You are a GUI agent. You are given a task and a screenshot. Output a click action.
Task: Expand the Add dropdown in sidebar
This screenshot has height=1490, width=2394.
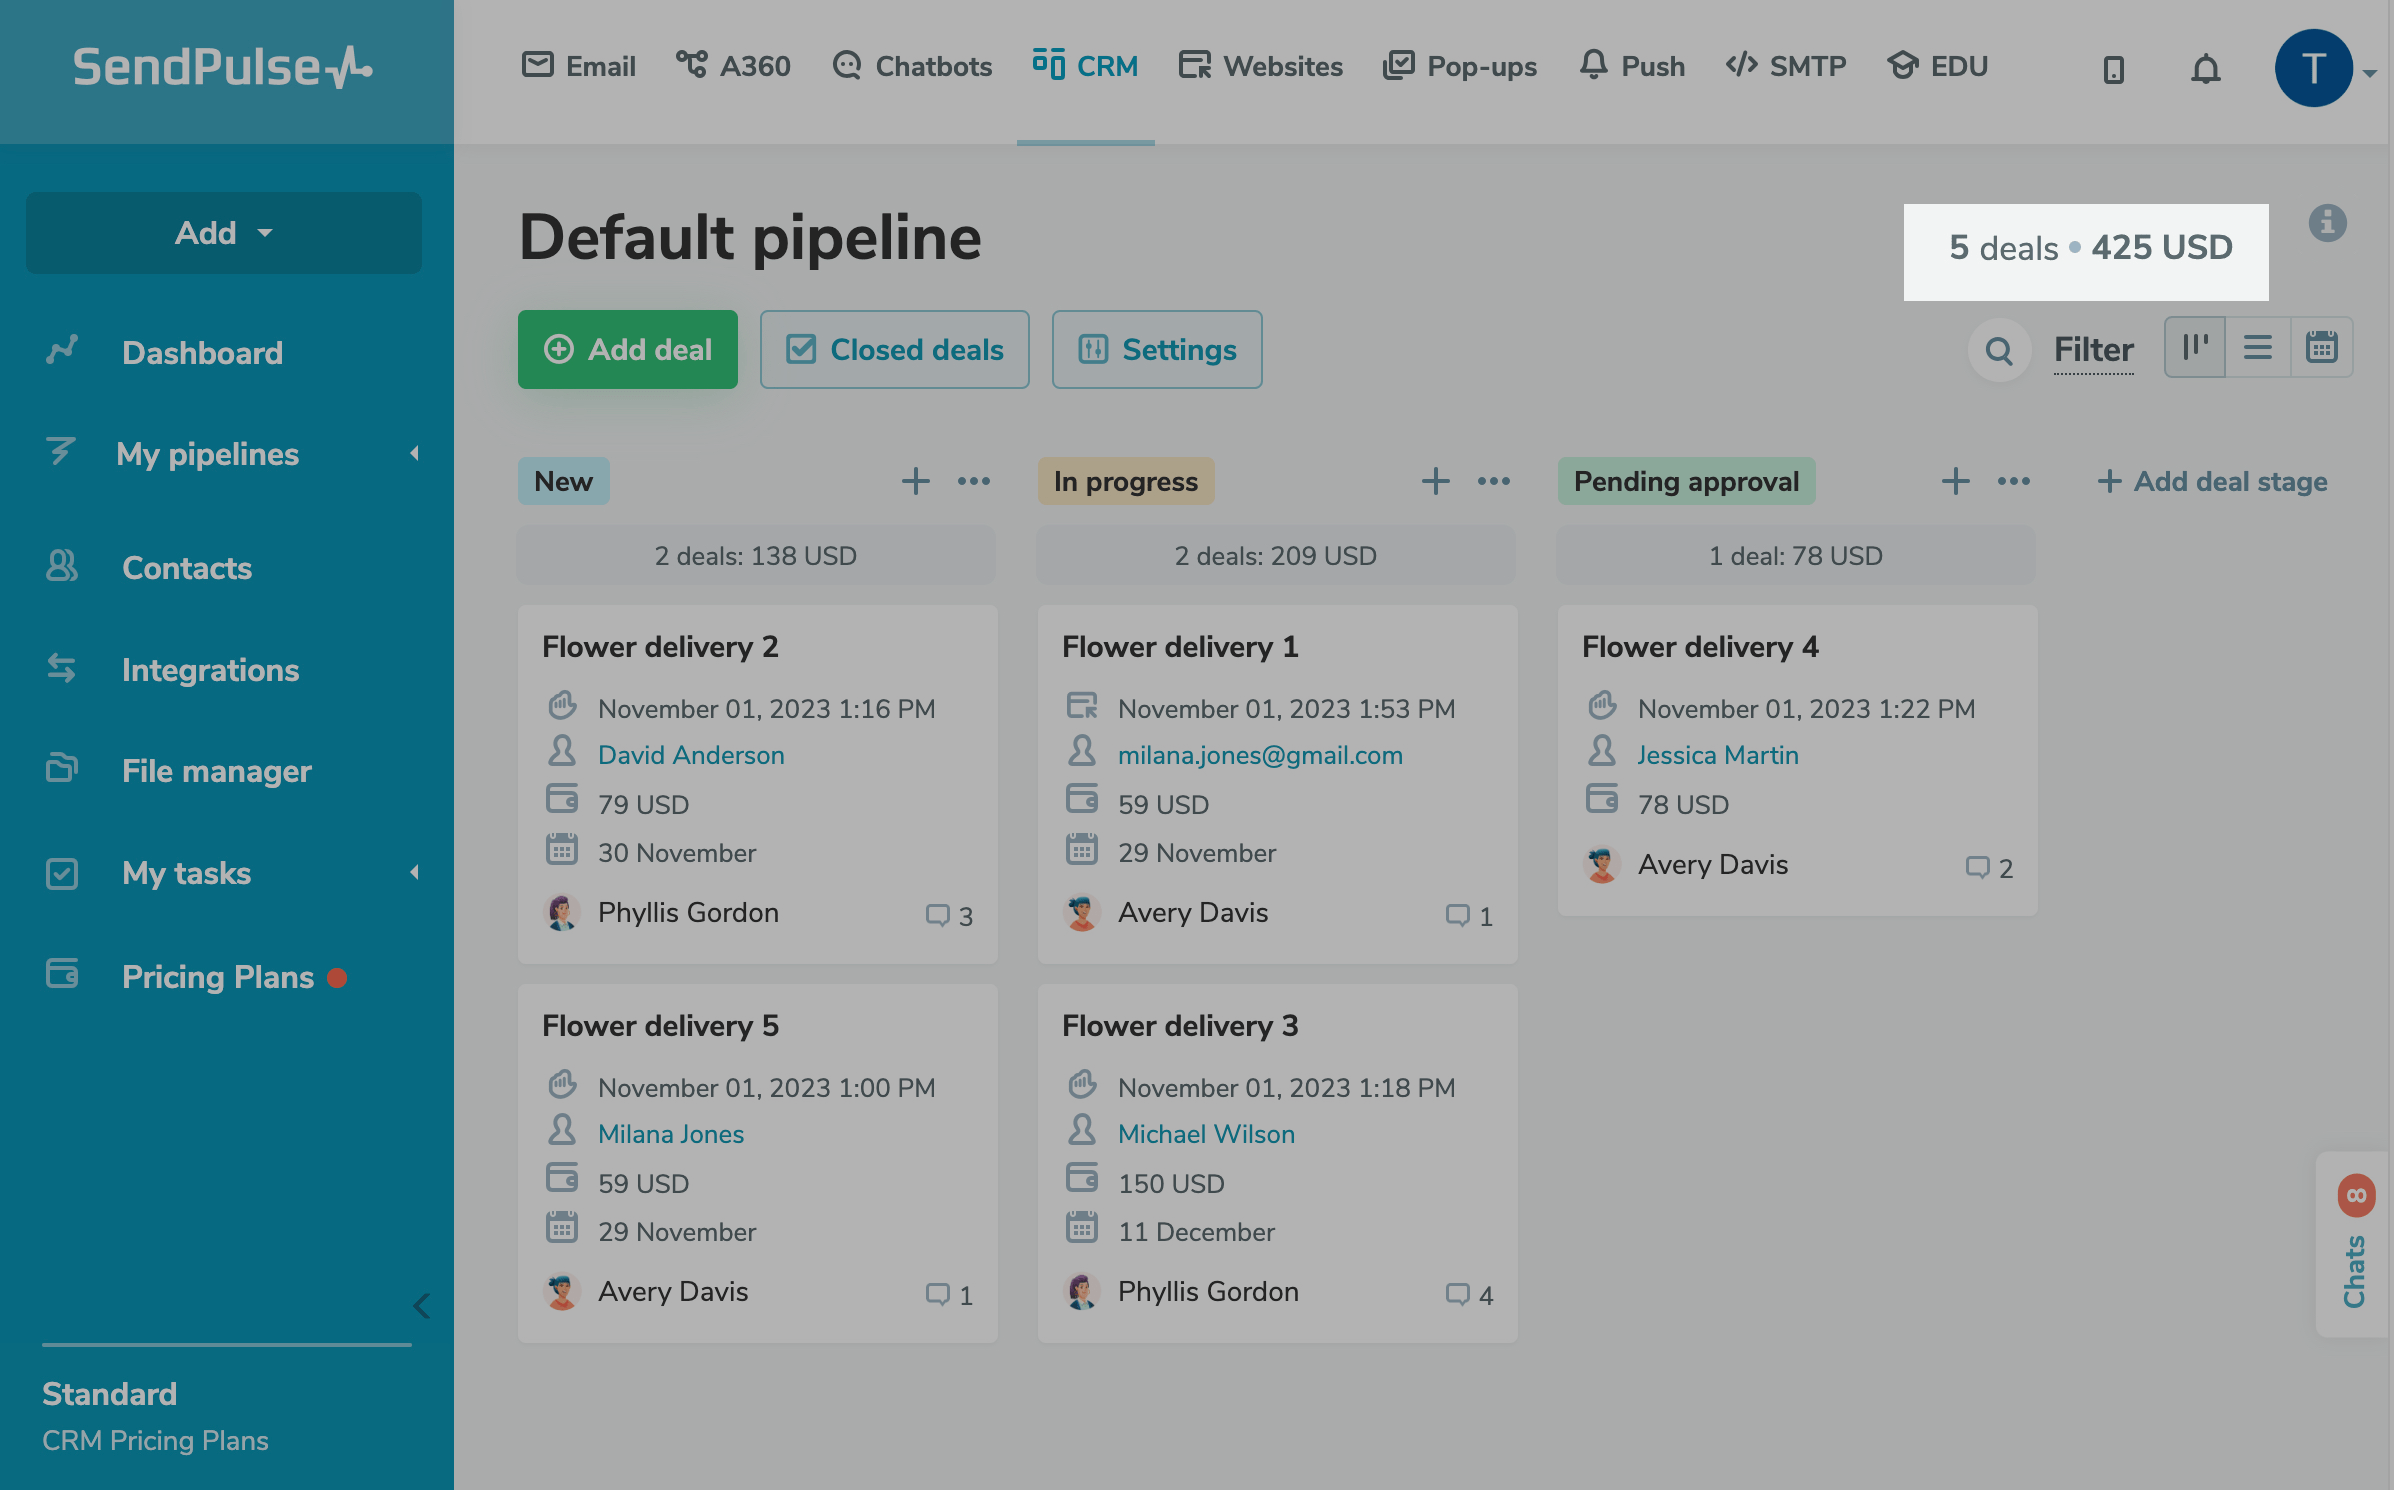point(224,233)
